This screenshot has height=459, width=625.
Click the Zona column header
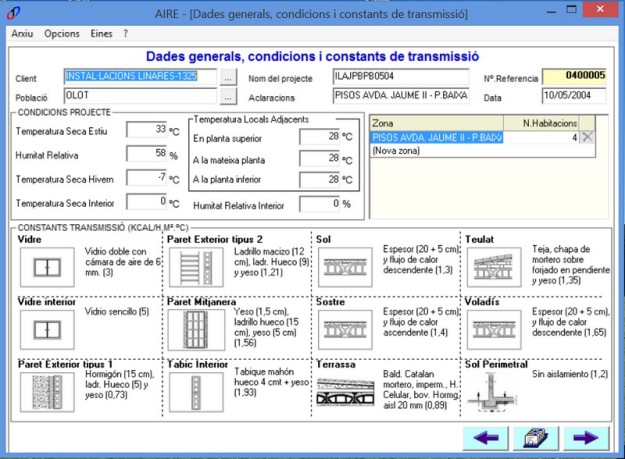(437, 124)
